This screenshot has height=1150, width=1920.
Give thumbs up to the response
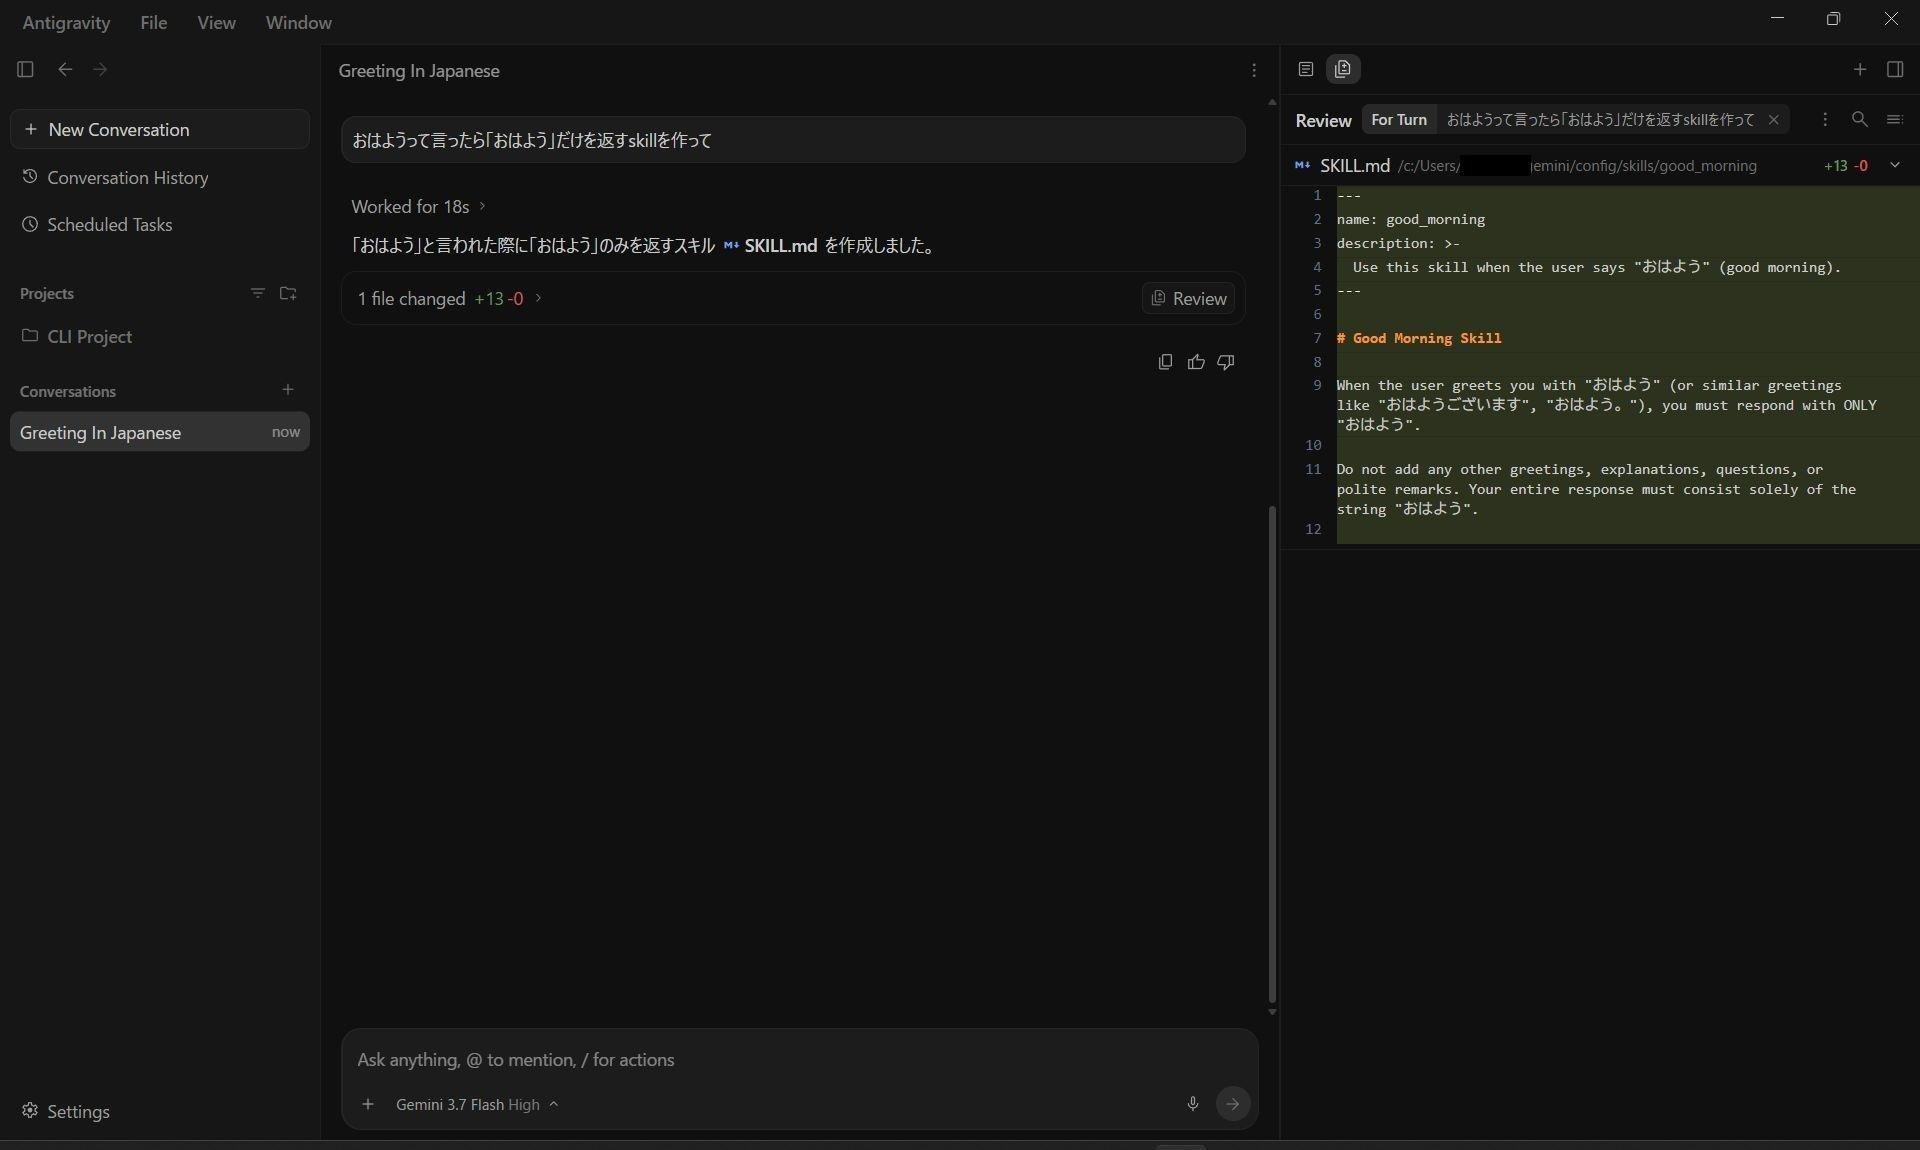(x=1196, y=362)
